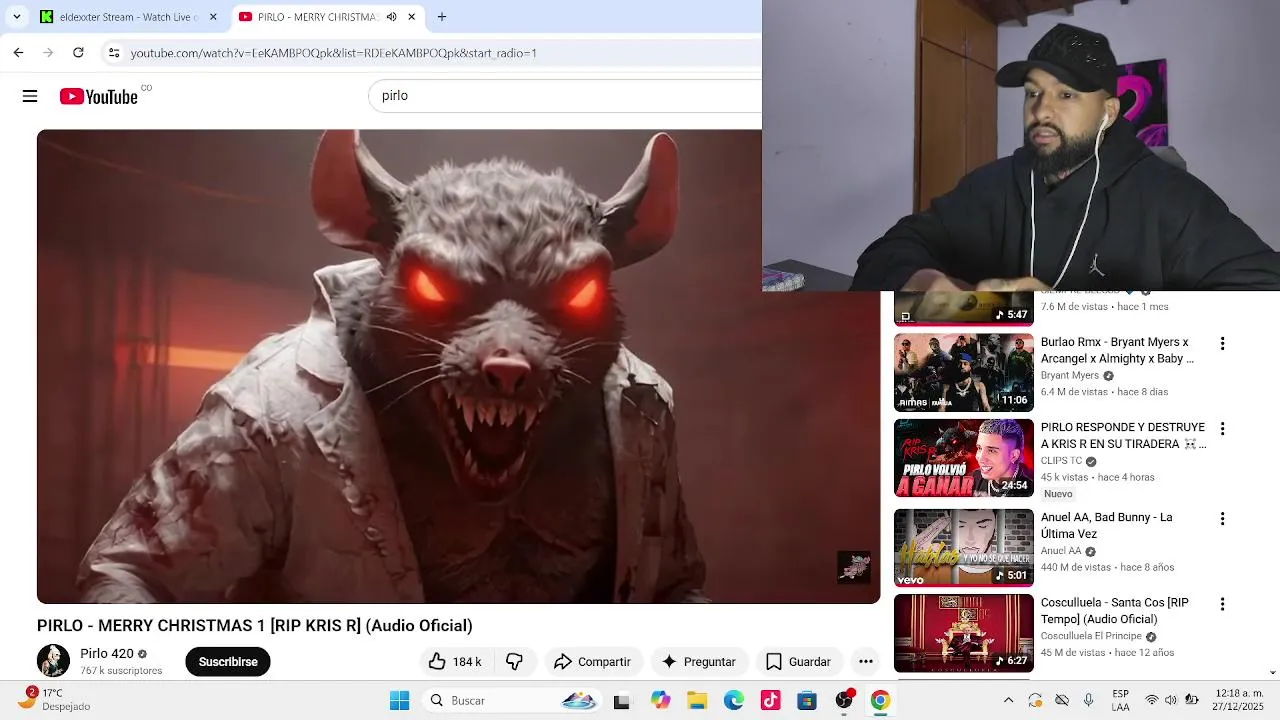1280x720 pixels.
Task: Dislike the video with the thumbs-down button
Action: click(x=514, y=662)
